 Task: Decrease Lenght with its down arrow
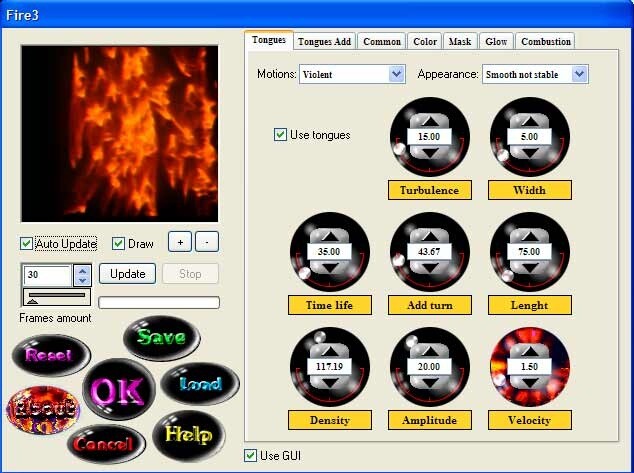(x=530, y=268)
